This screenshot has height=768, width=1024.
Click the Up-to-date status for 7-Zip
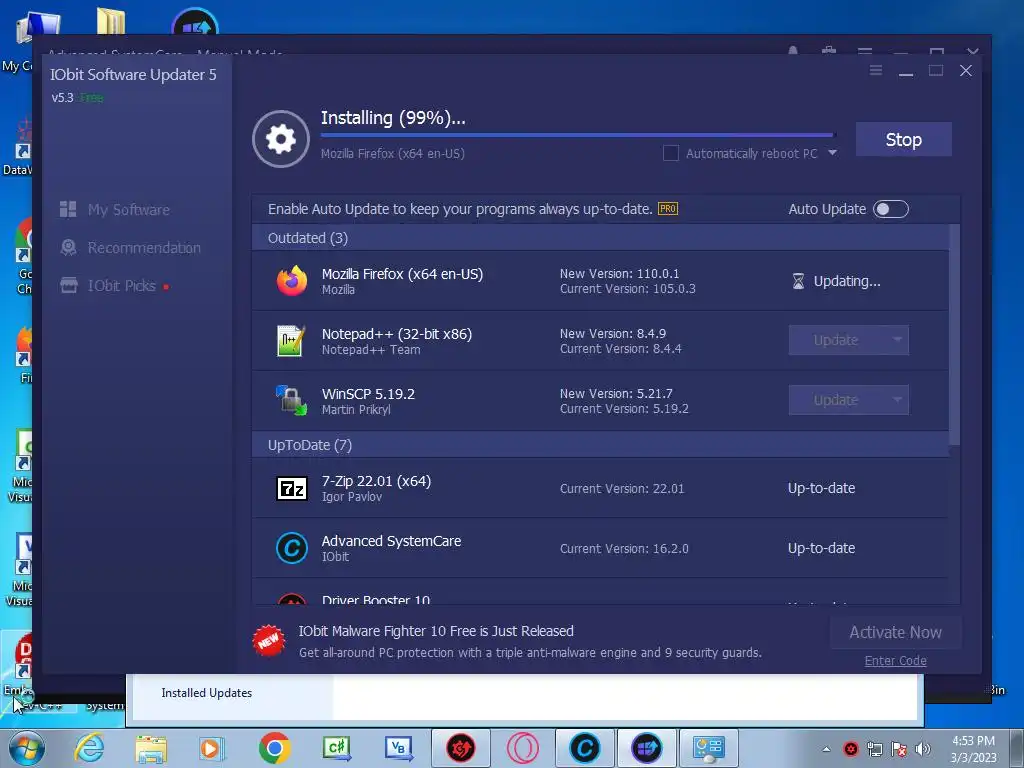pyautogui.click(x=821, y=488)
